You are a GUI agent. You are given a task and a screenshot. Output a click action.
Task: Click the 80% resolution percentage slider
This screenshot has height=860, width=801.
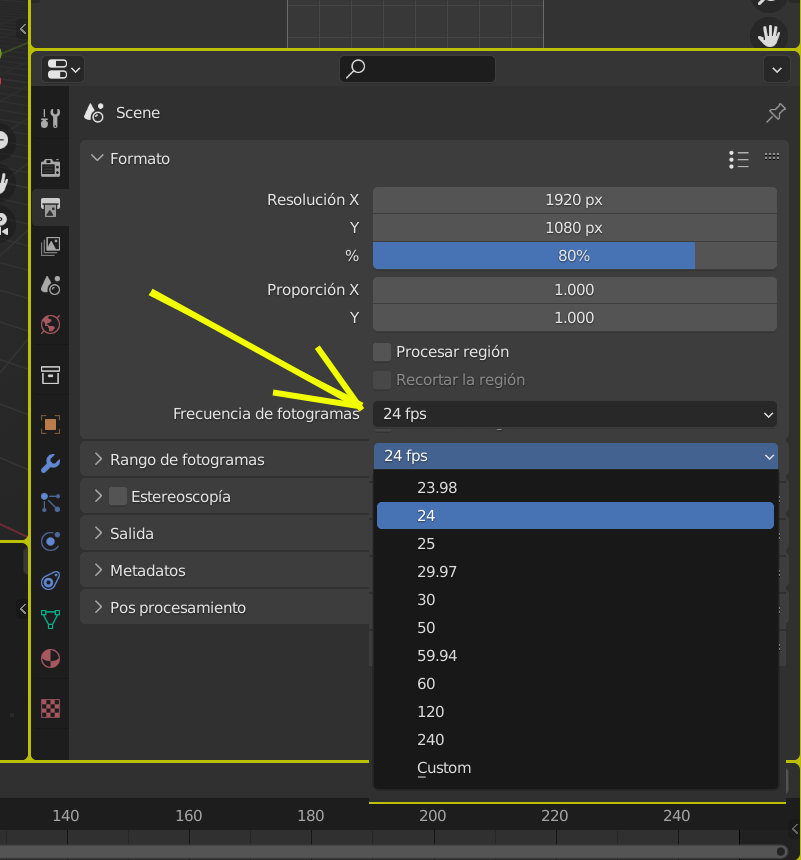click(x=574, y=256)
